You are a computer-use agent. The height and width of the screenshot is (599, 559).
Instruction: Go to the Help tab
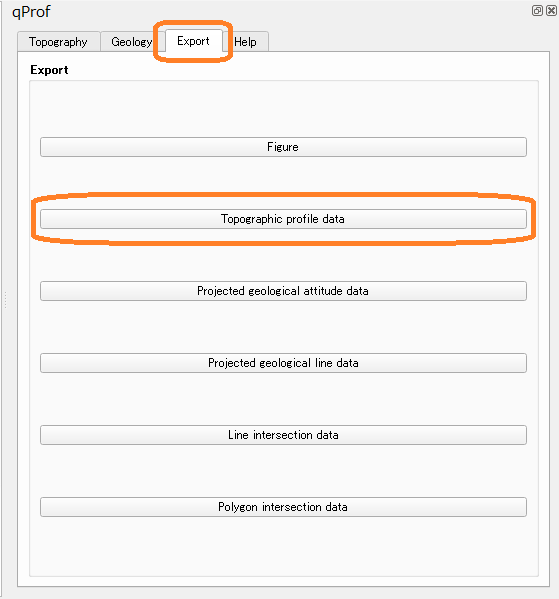pyautogui.click(x=245, y=42)
